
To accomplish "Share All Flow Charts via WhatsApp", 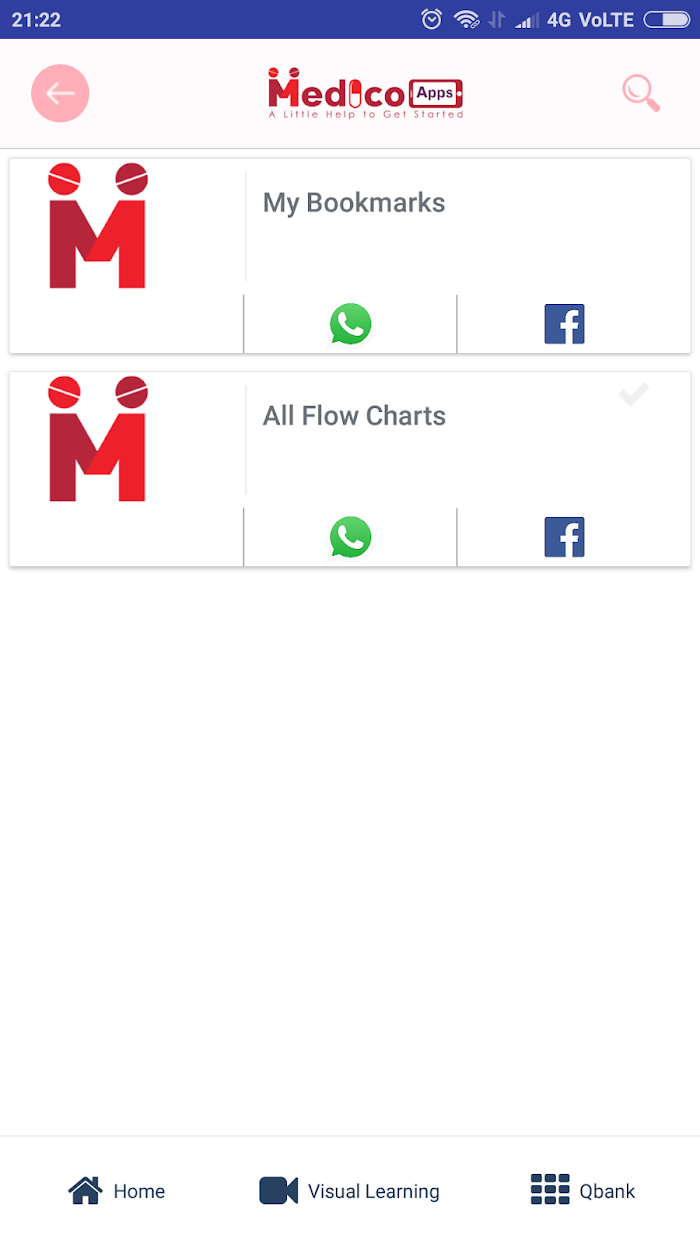I will point(350,537).
